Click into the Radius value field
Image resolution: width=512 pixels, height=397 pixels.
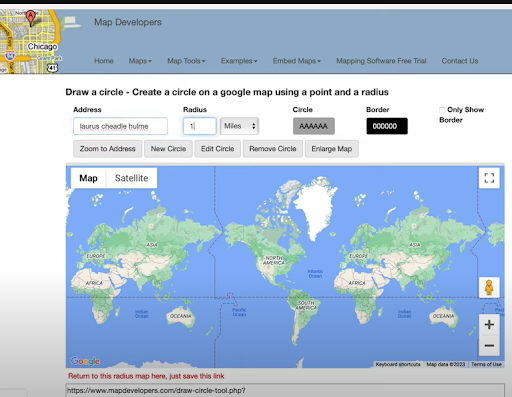point(199,126)
